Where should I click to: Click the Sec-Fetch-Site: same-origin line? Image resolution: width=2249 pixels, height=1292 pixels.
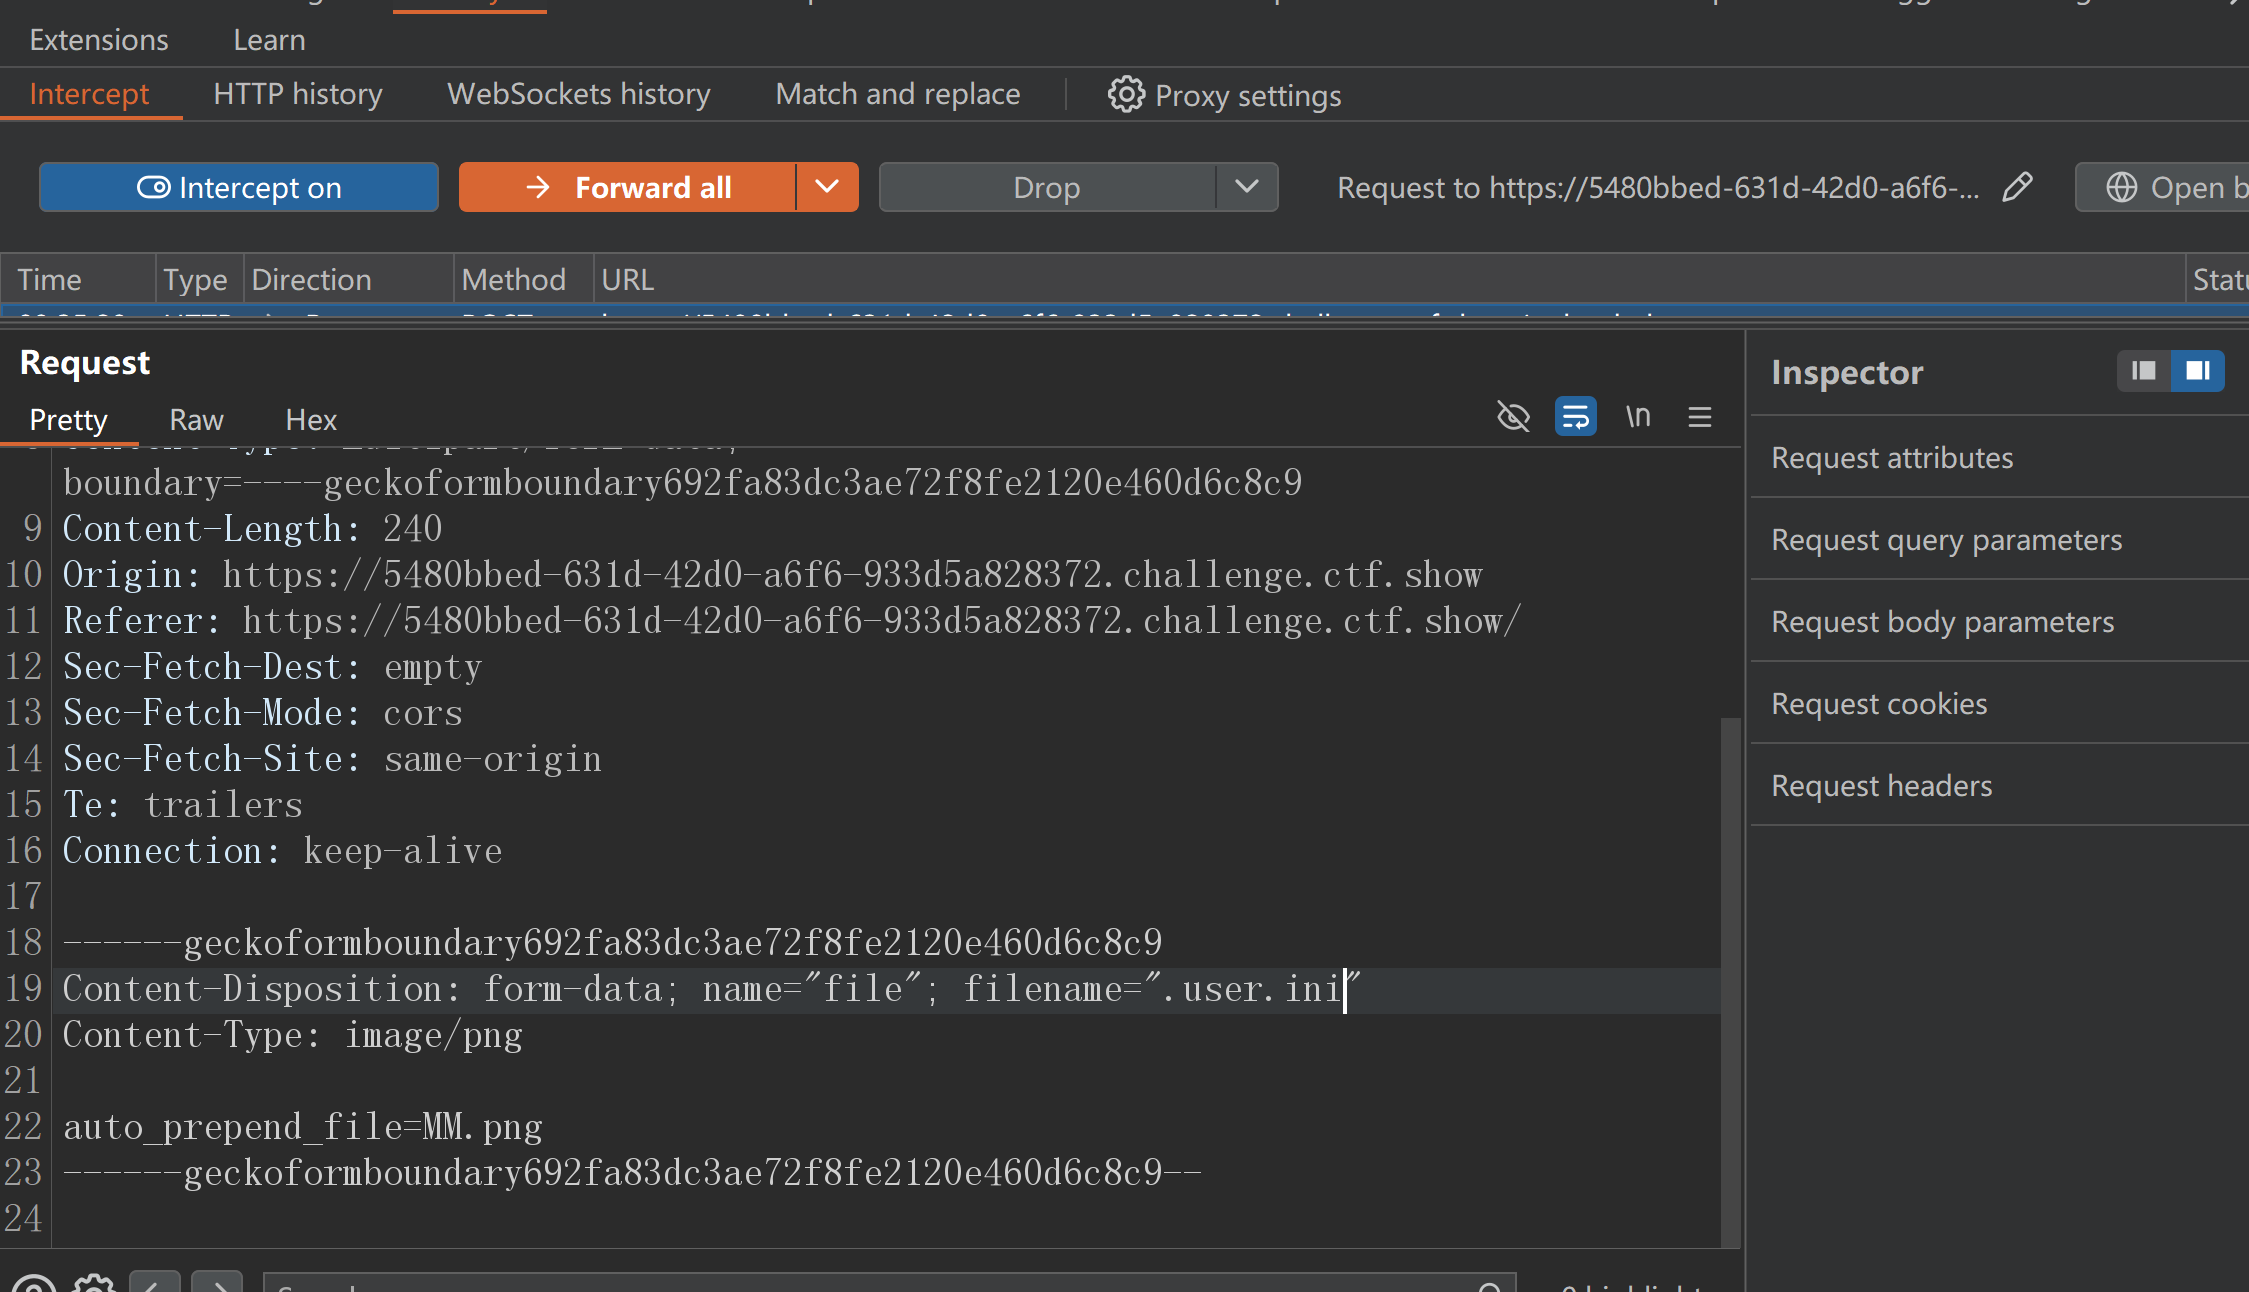coord(332,759)
